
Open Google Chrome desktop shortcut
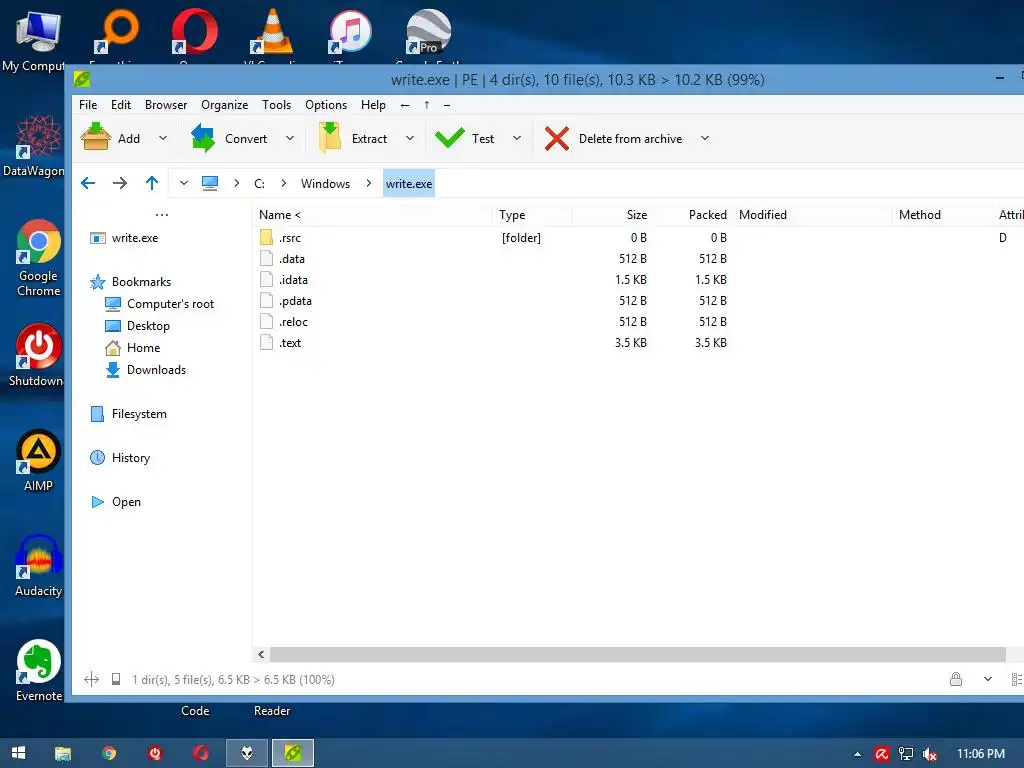click(39, 259)
